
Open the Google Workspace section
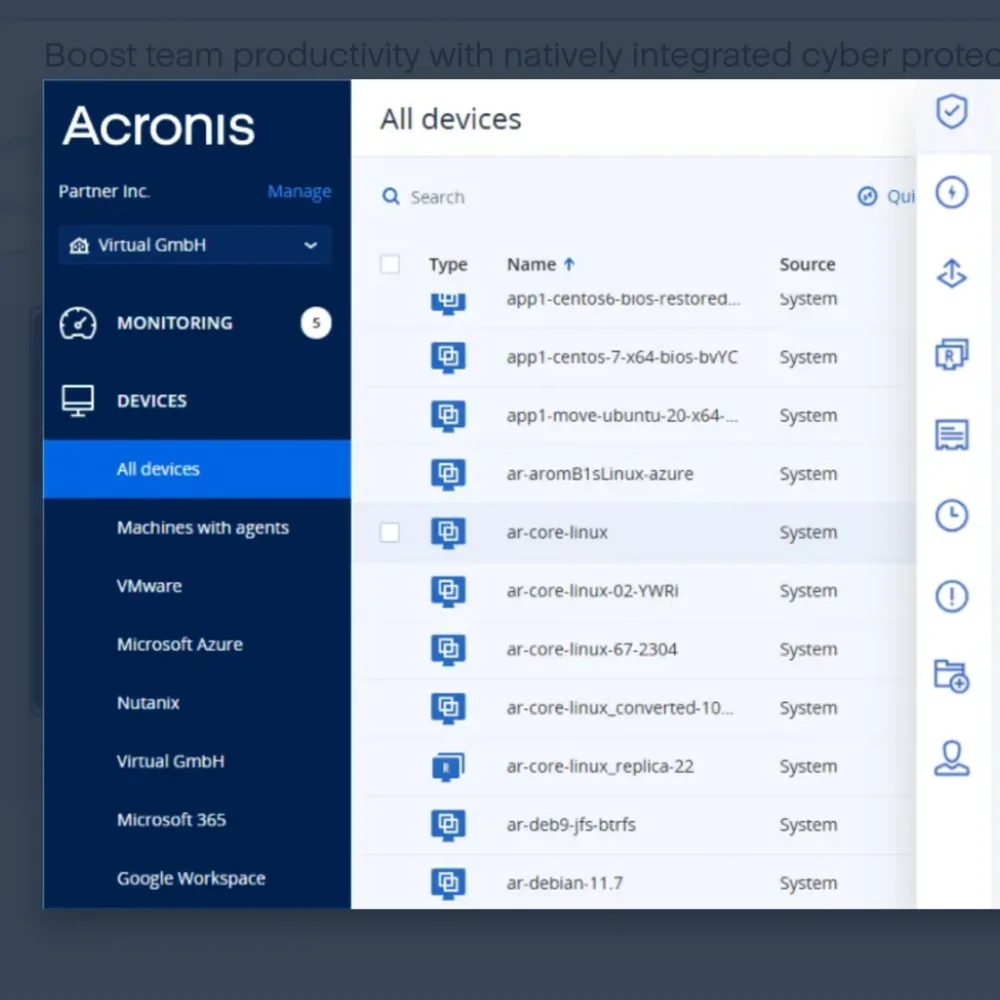[x=191, y=878]
